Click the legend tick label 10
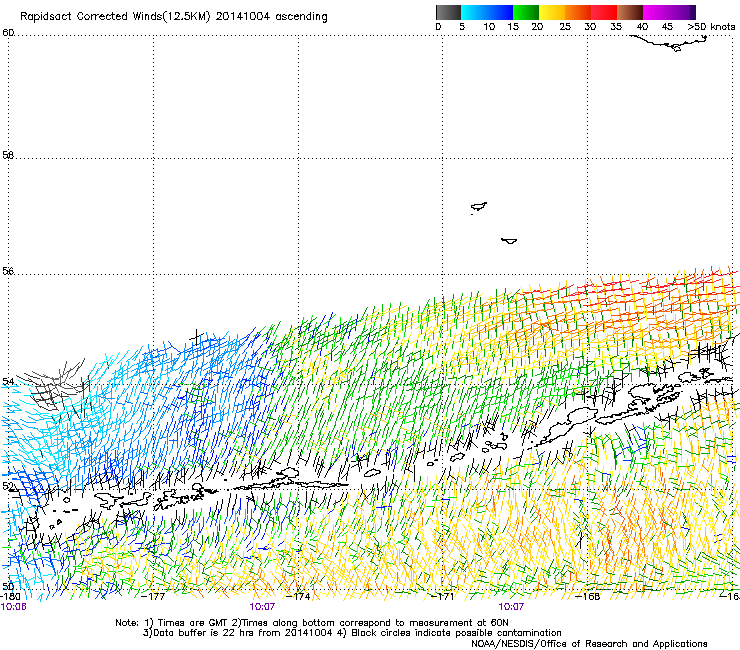The image size is (740, 650). tap(489, 27)
